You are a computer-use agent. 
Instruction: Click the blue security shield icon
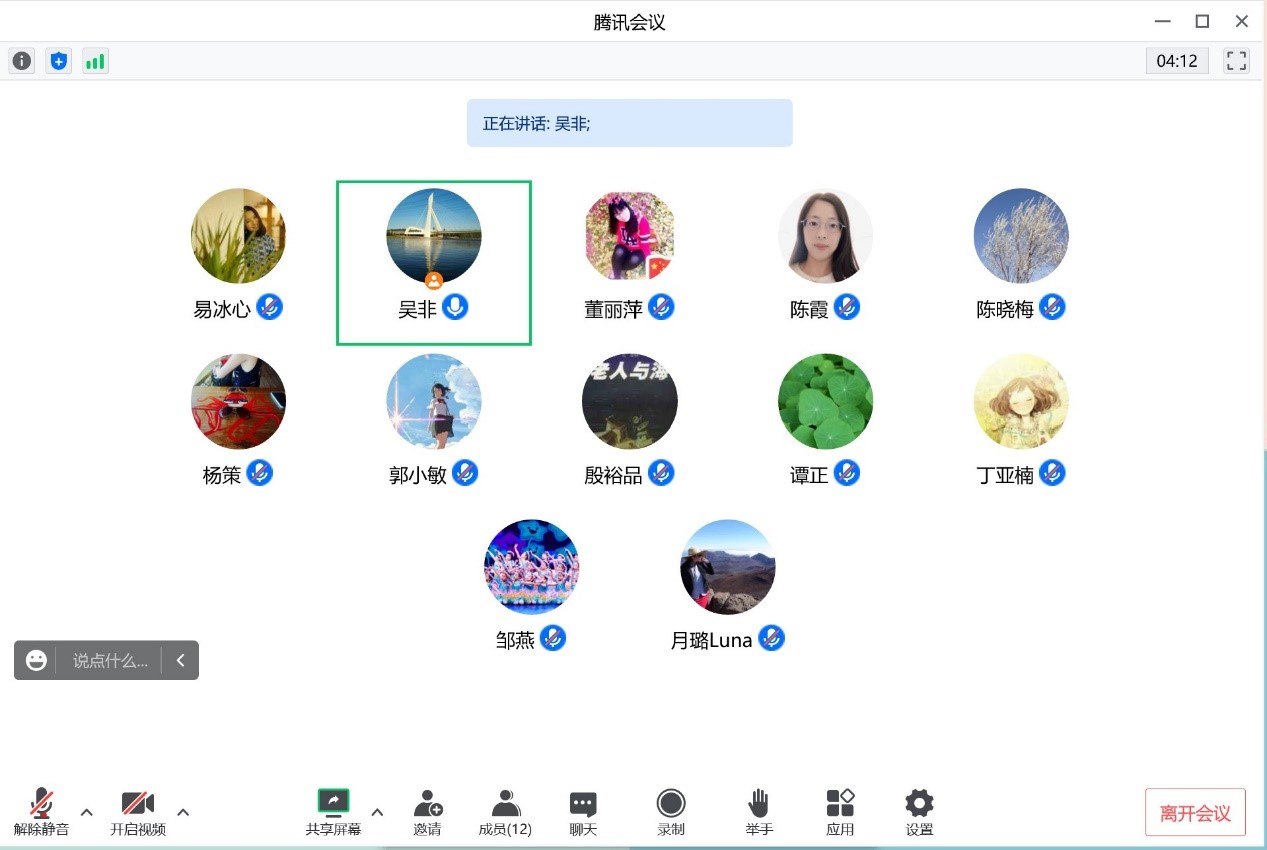[x=59, y=61]
